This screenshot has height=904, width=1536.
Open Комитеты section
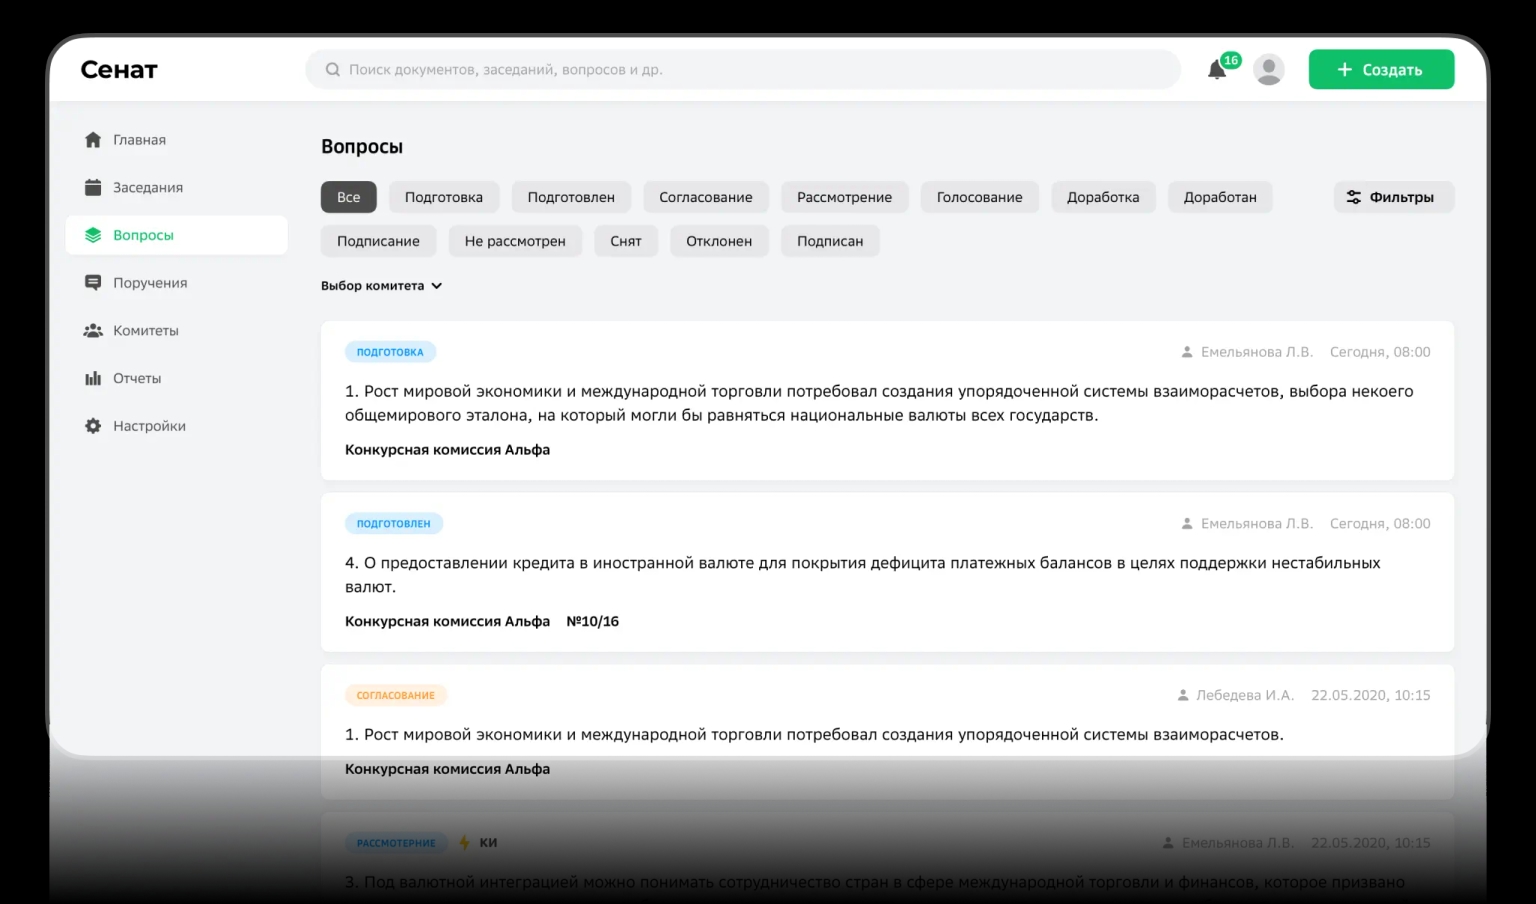pyautogui.click(x=176, y=330)
